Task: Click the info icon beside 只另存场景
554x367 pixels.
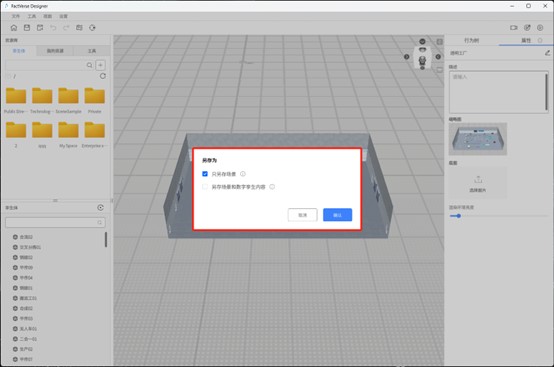Action: click(x=243, y=174)
